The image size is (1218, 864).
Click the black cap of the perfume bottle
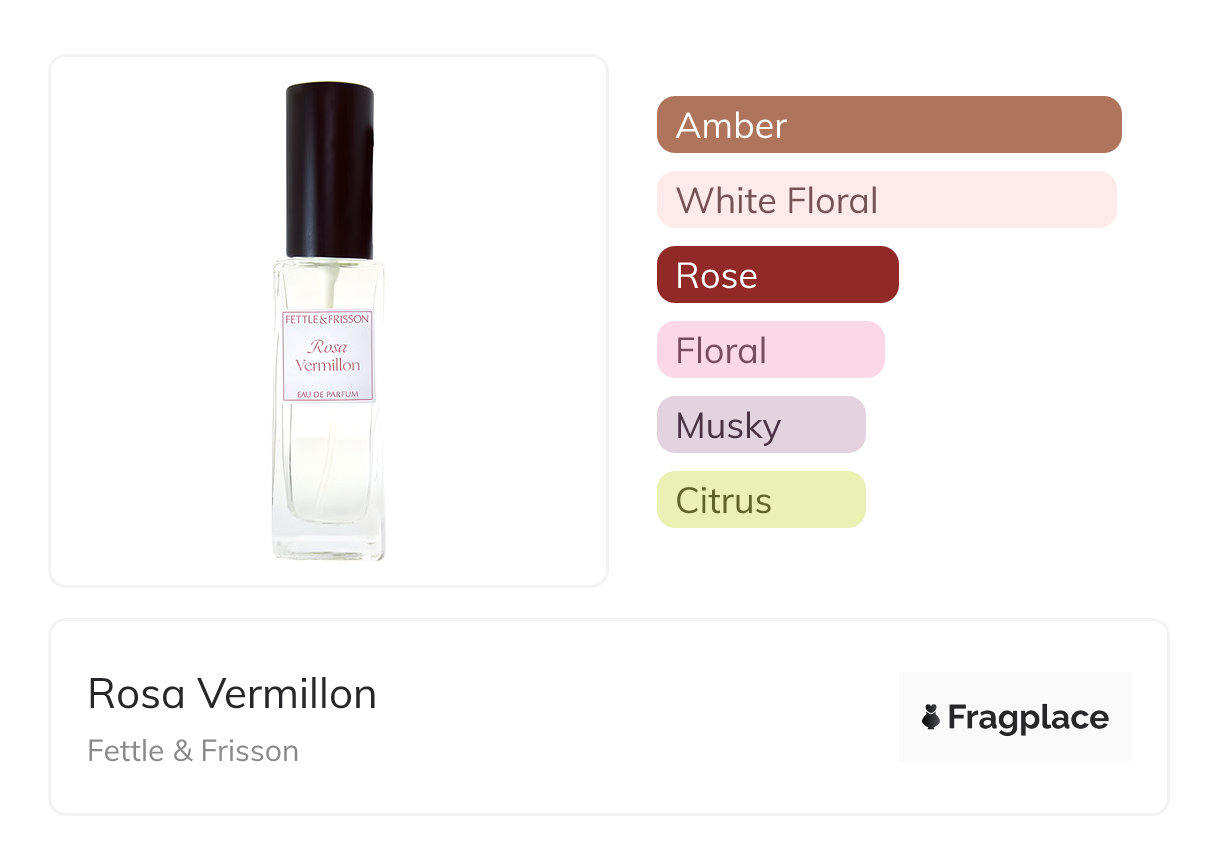(329, 170)
